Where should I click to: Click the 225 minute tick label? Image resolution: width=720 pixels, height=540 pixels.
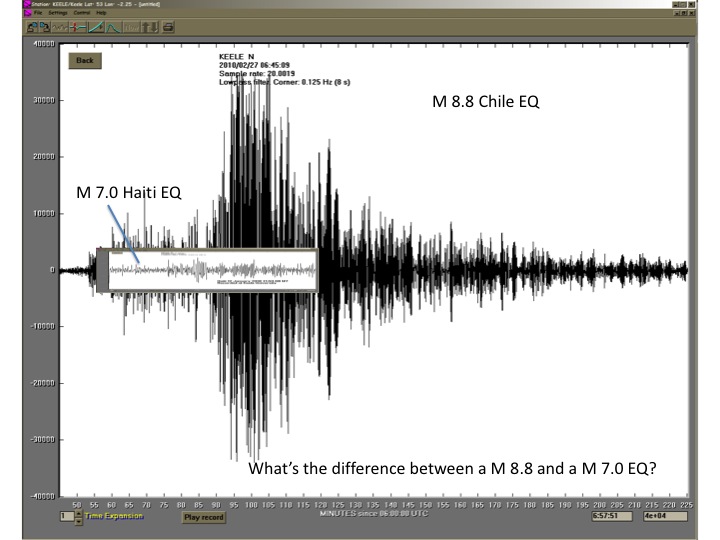tap(686, 505)
